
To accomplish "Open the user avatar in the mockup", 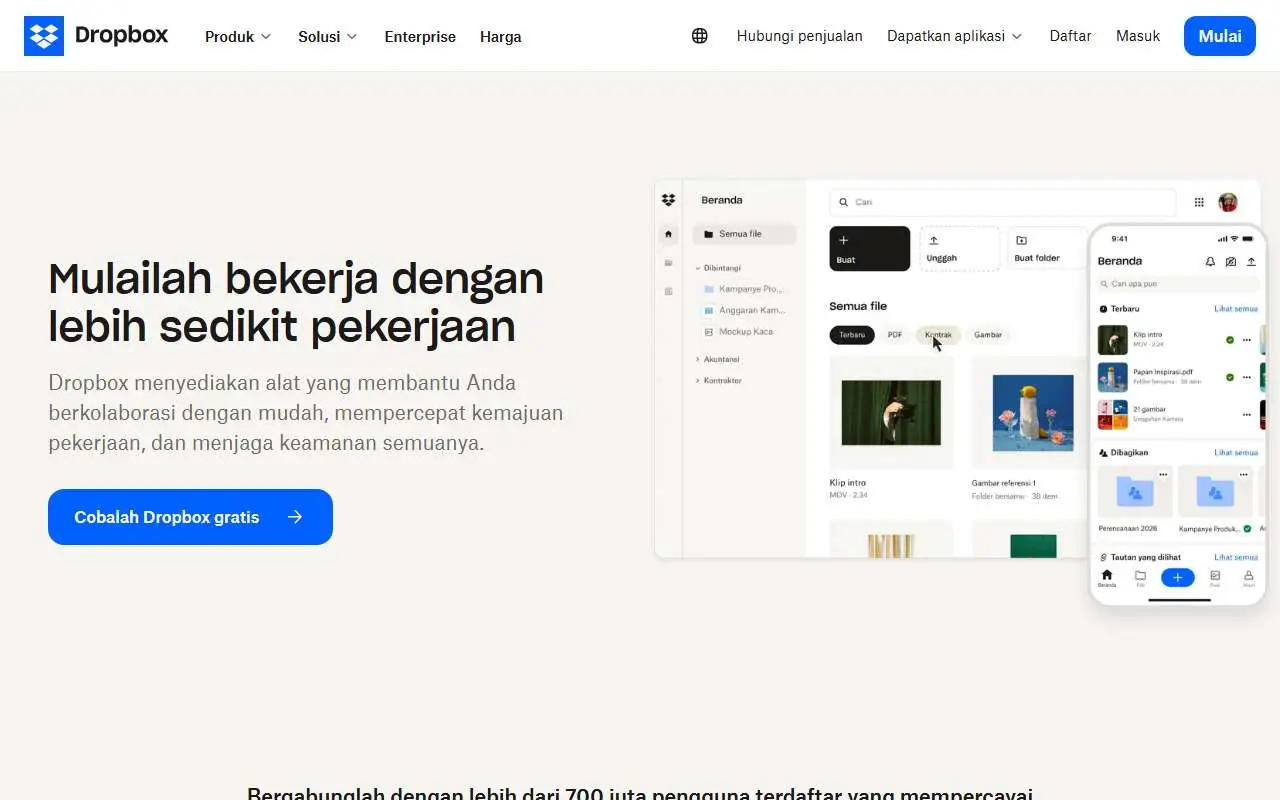I will point(1228,202).
